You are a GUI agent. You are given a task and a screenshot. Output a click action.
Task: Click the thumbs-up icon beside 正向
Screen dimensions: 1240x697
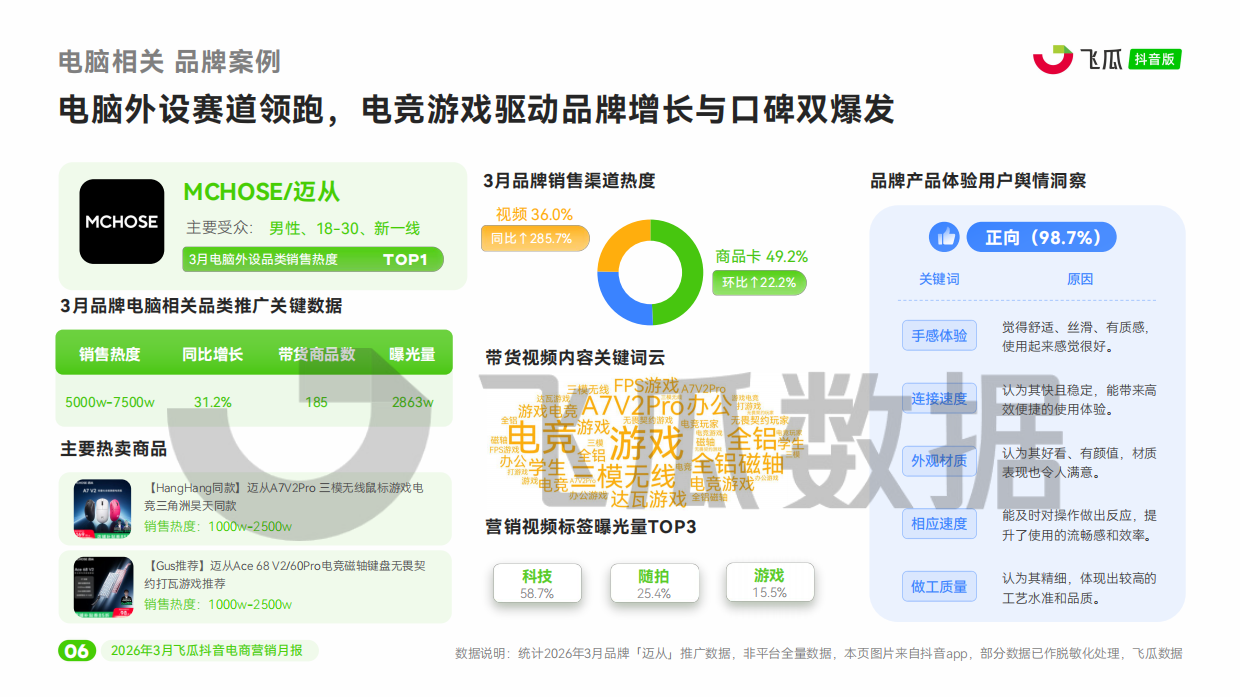[x=944, y=237]
